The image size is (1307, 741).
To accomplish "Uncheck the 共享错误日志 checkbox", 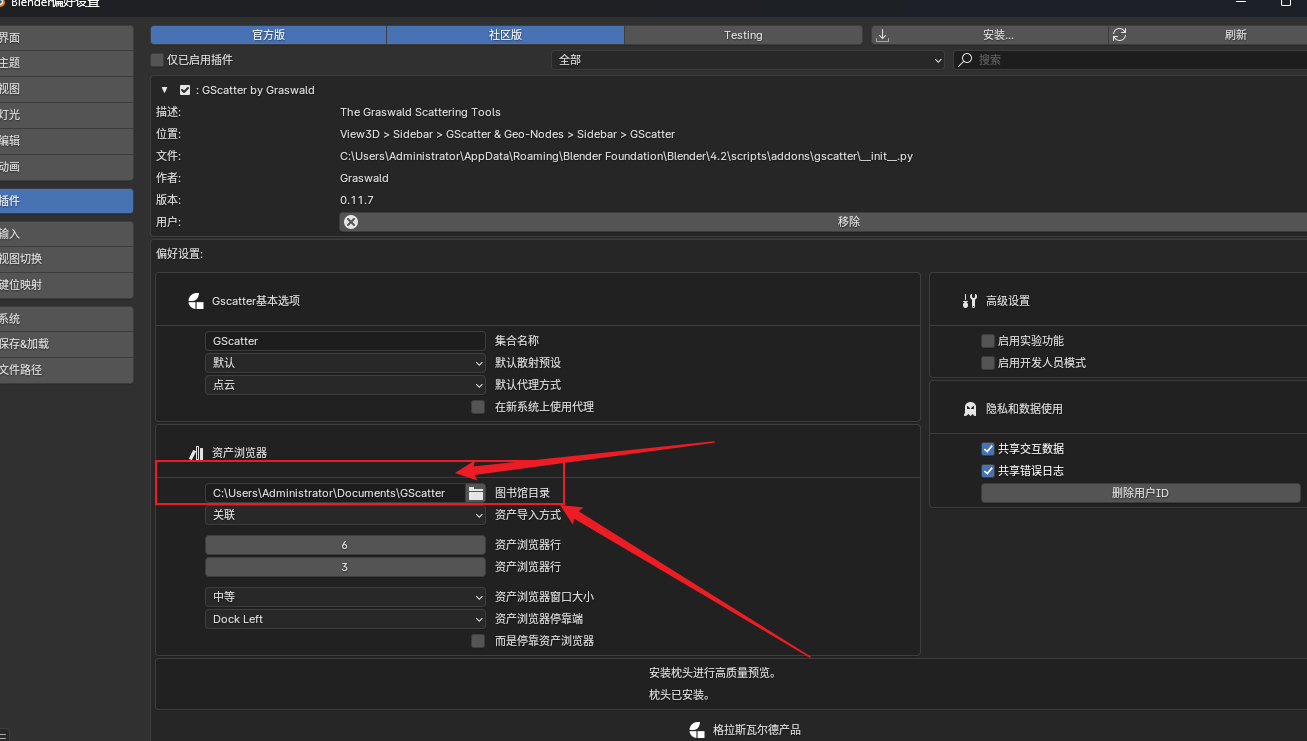I will point(988,471).
